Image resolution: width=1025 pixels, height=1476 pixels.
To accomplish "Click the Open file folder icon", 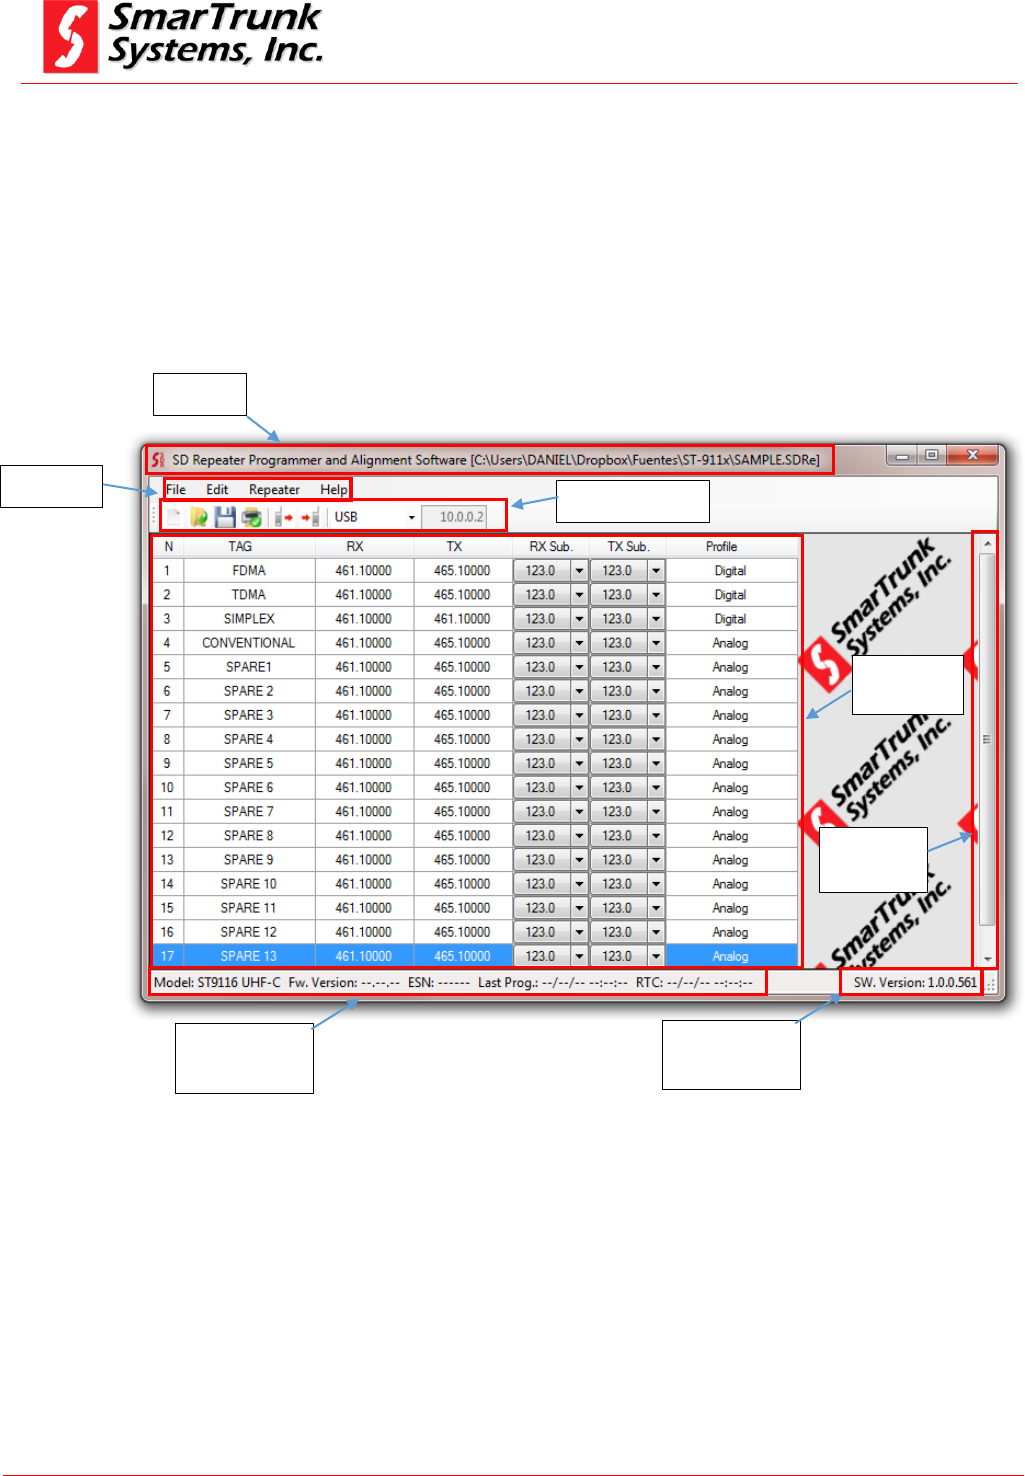I will pos(199,517).
